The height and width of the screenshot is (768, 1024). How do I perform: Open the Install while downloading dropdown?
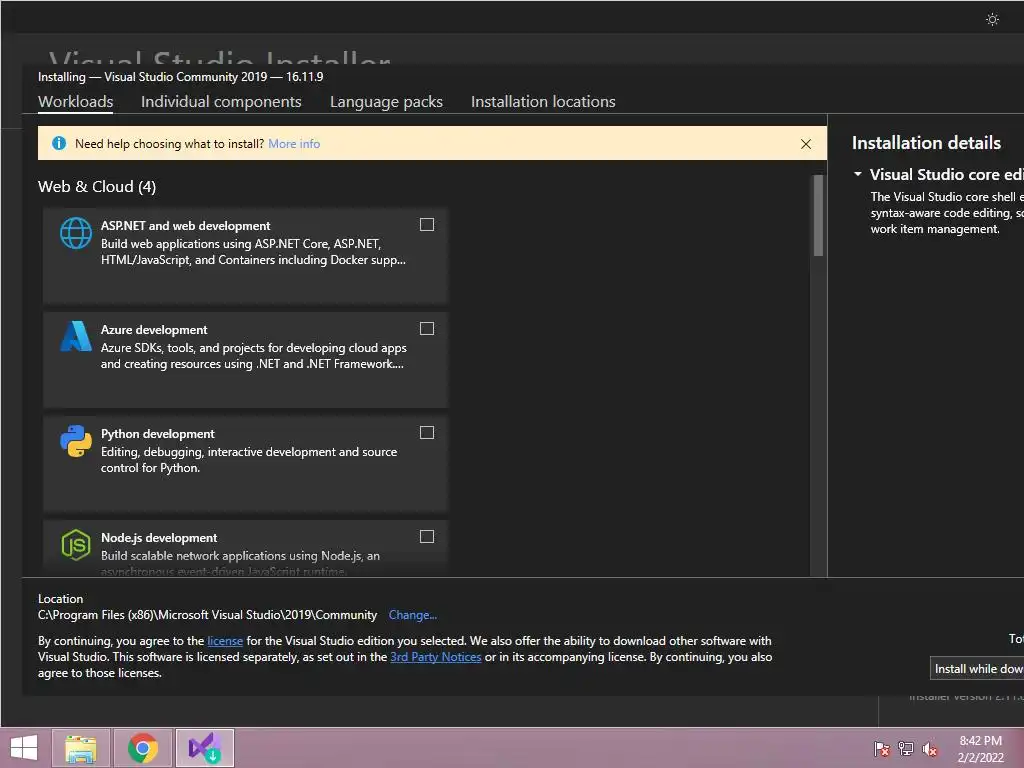[x=977, y=669]
